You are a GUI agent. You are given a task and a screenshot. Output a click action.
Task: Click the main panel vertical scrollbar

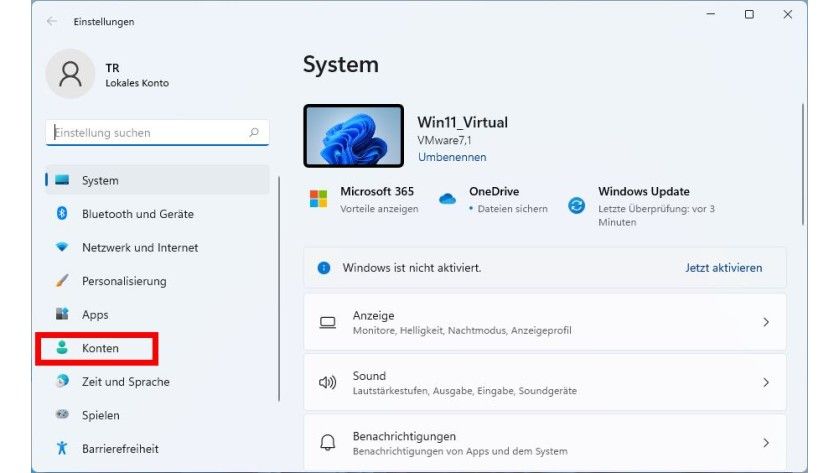(x=802, y=164)
